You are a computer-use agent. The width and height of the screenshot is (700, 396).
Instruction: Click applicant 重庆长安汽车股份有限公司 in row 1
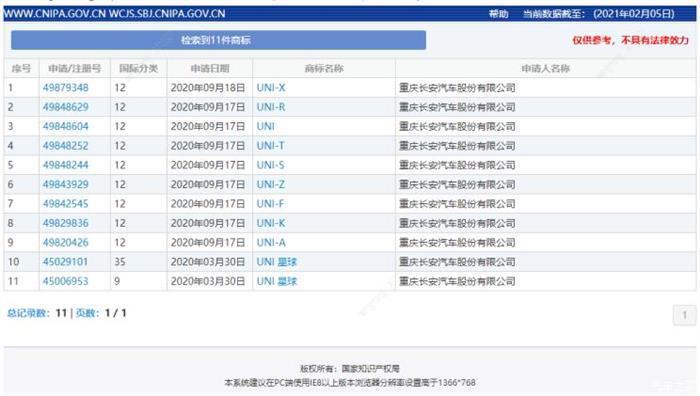click(457, 88)
